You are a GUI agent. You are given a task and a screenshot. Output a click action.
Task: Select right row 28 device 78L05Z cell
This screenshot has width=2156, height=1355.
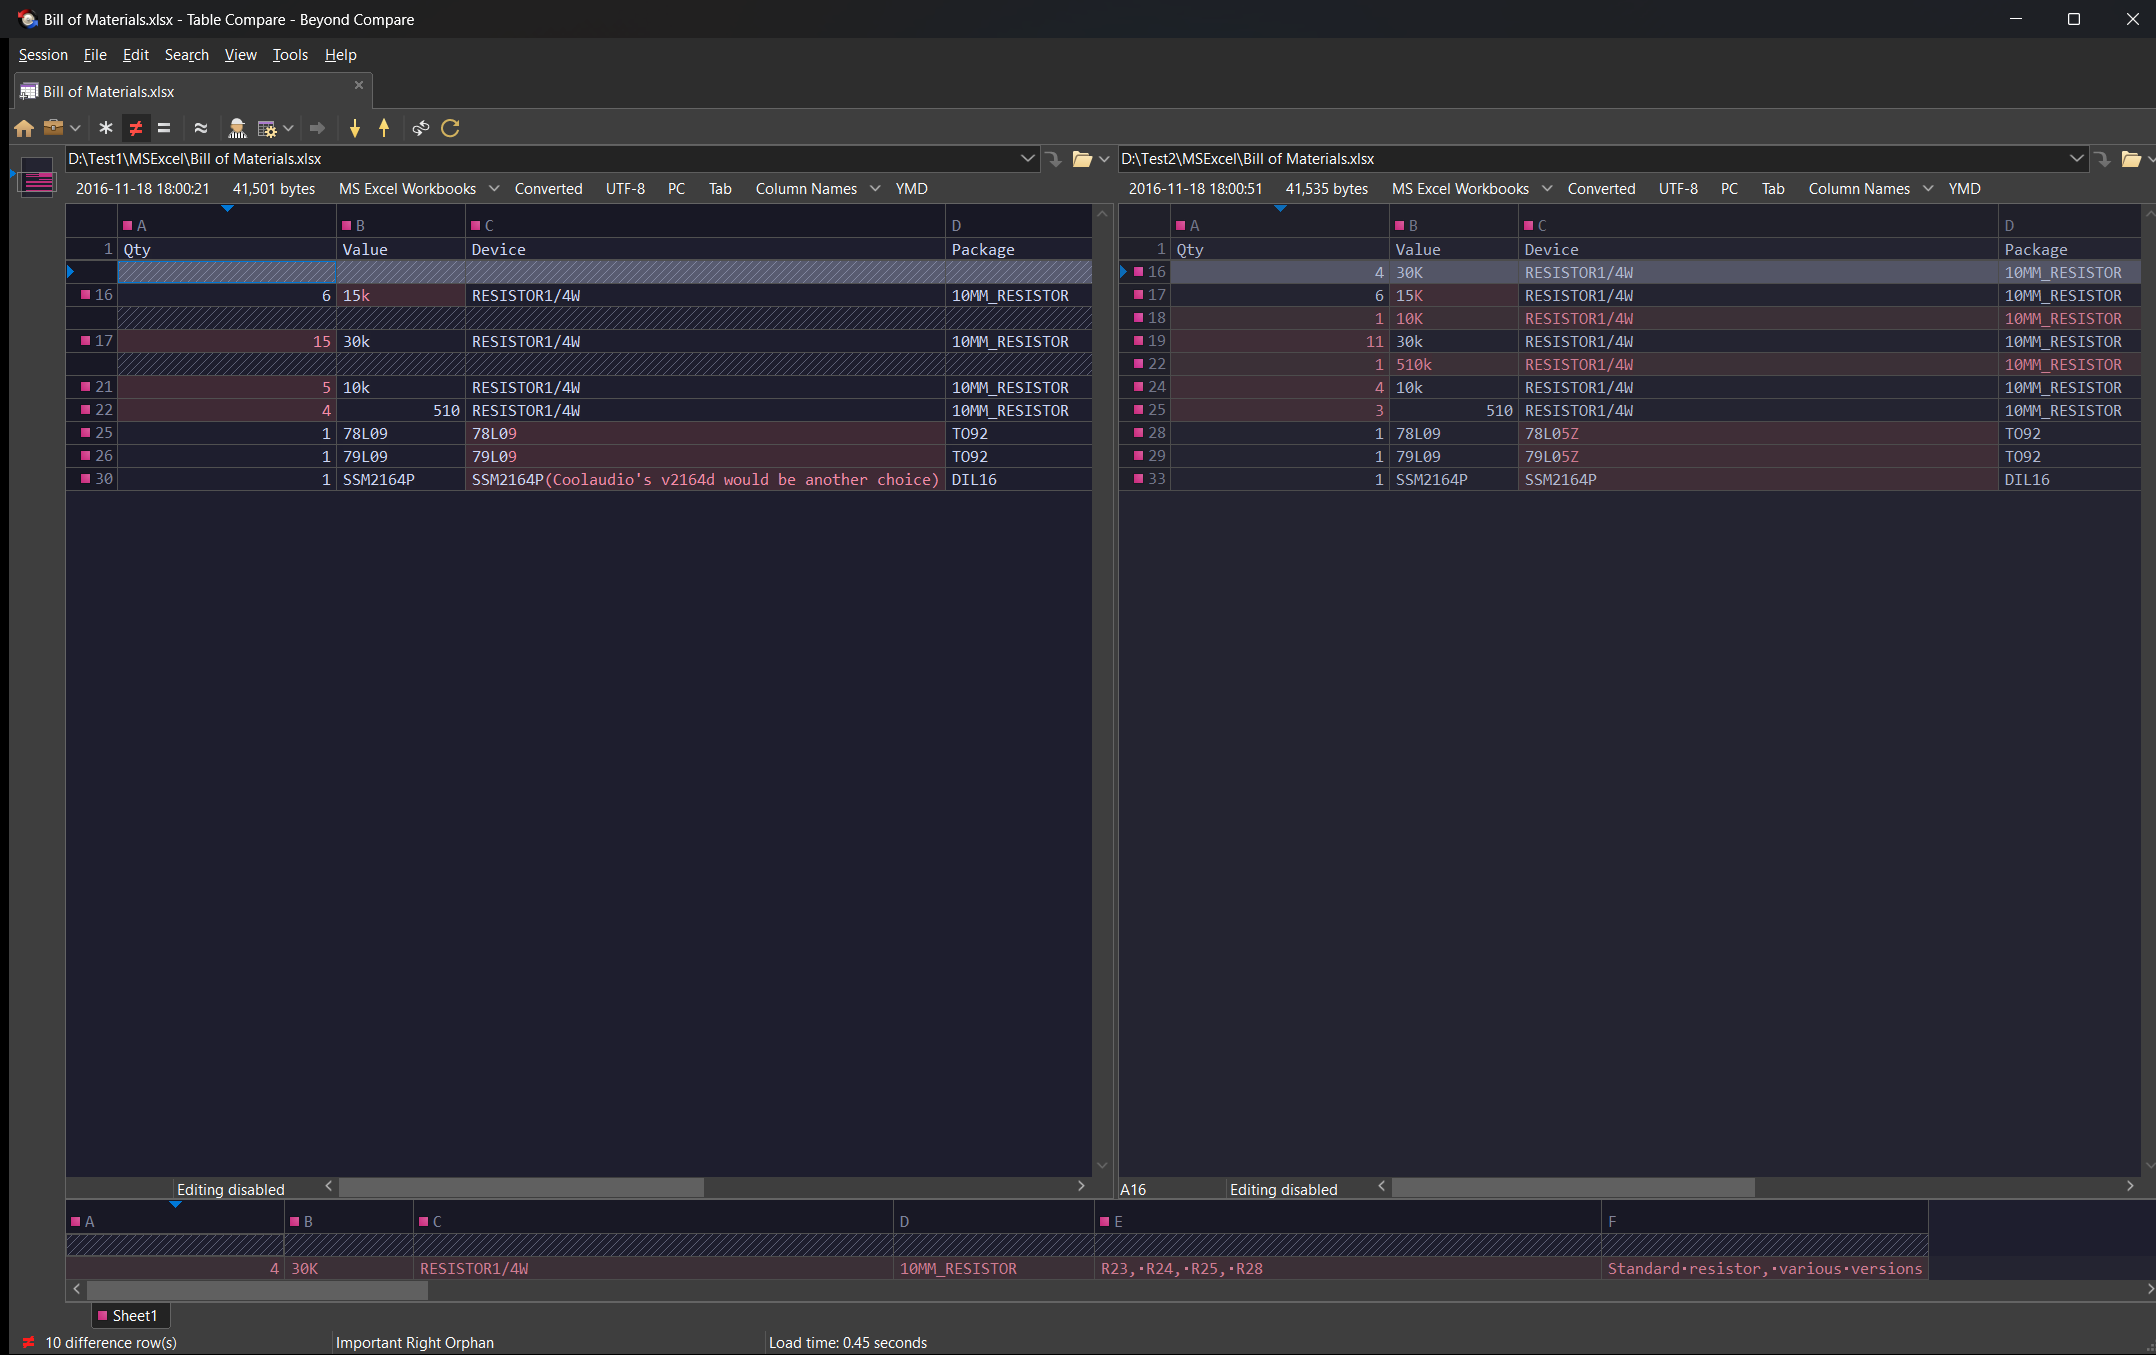(x=1758, y=434)
